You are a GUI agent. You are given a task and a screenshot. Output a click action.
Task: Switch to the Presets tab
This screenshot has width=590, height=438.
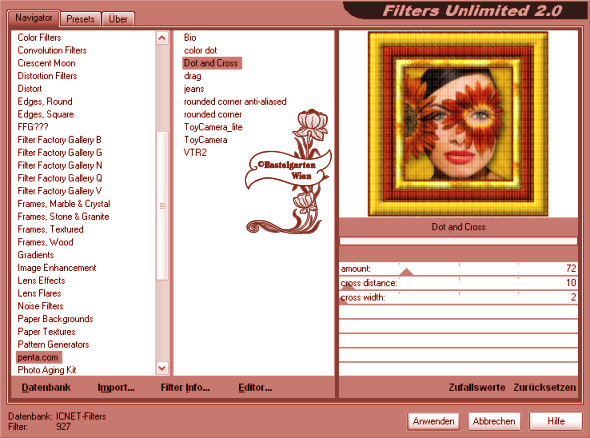[x=80, y=19]
